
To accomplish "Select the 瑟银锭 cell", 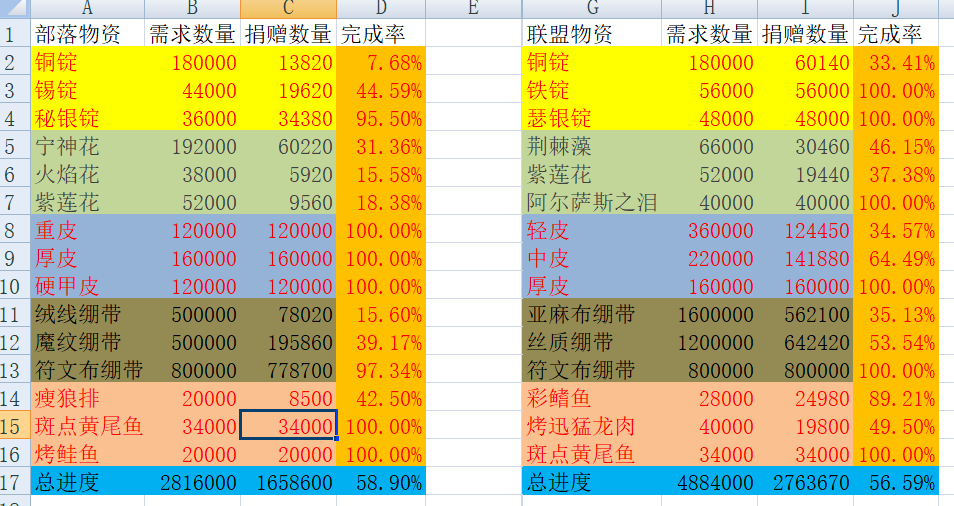I will tap(591, 118).
